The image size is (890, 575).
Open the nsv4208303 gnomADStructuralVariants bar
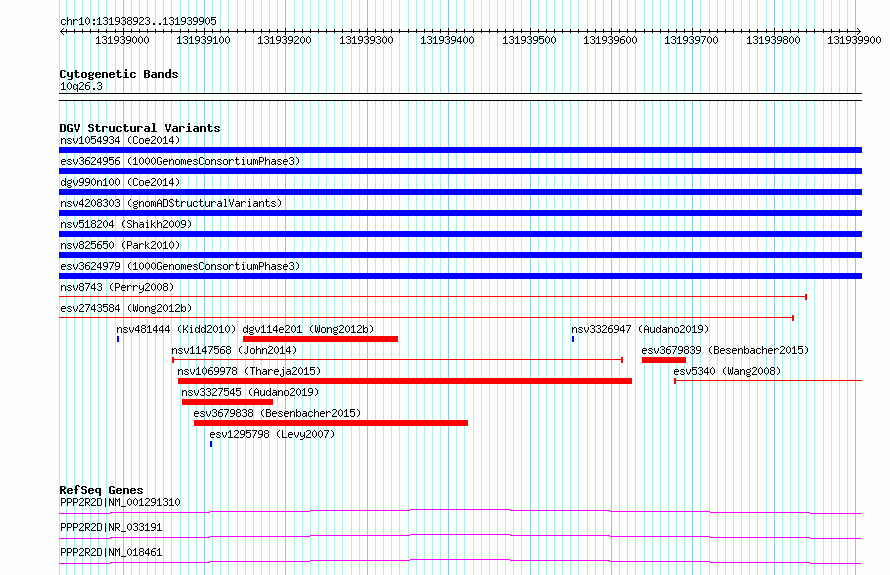click(x=460, y=213)
